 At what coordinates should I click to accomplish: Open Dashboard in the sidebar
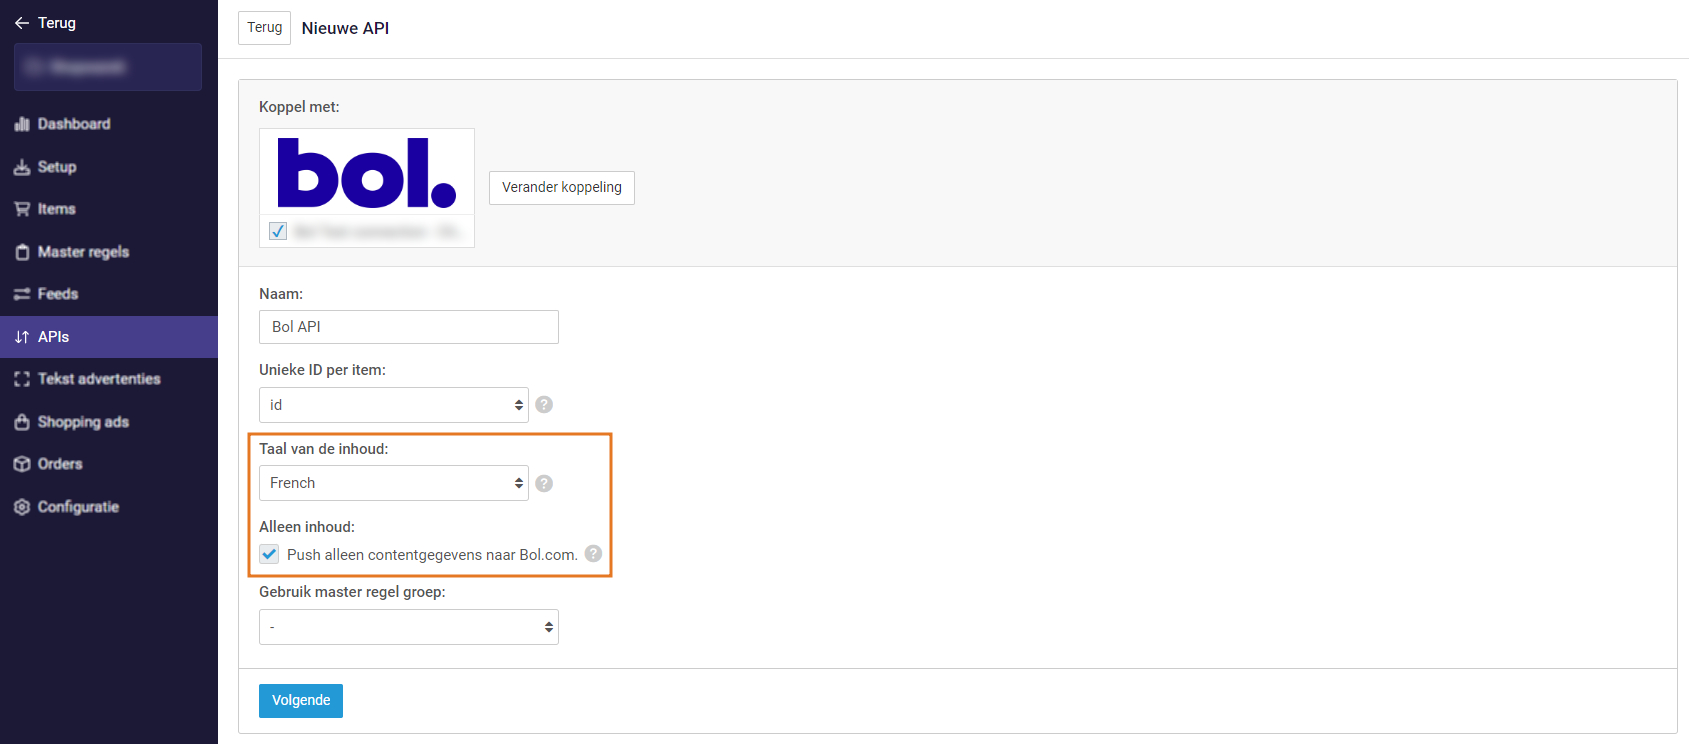[109, 124]
